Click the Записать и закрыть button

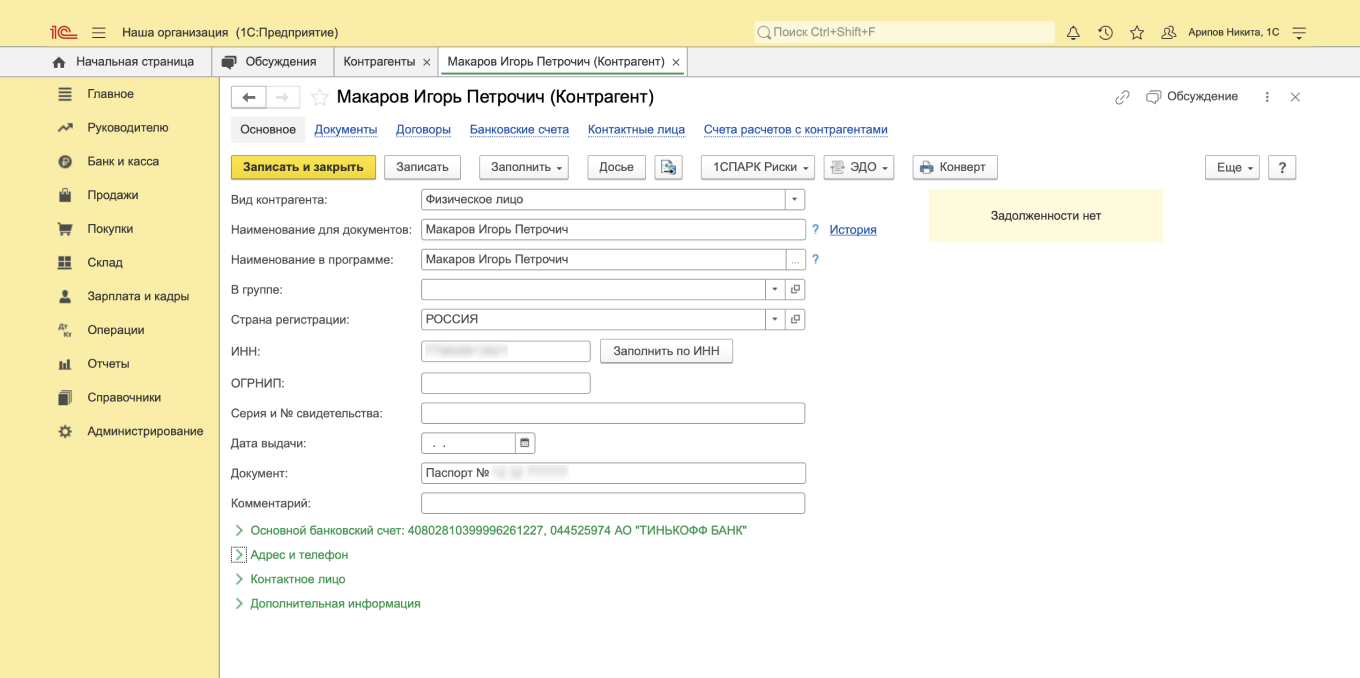(302, 167)
